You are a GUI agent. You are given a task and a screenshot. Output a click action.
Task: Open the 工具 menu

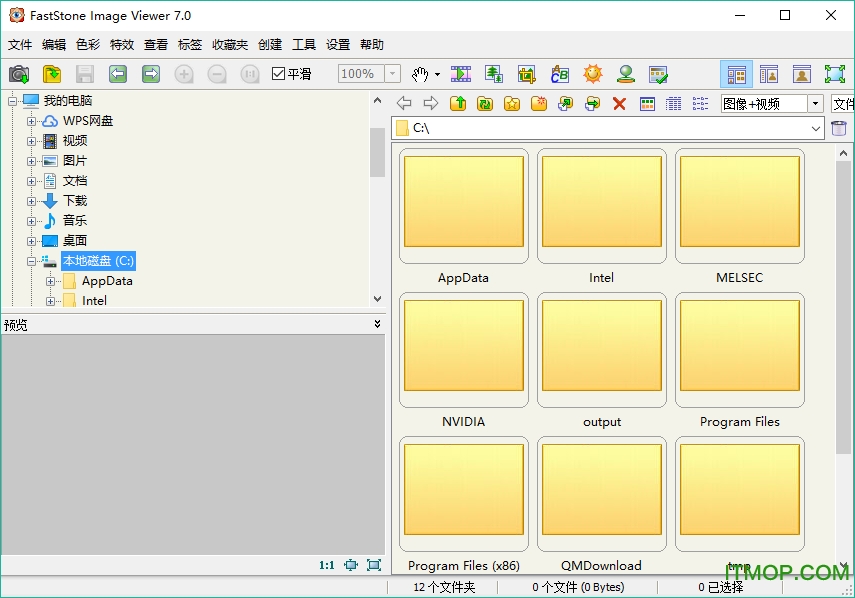point(304,44)
